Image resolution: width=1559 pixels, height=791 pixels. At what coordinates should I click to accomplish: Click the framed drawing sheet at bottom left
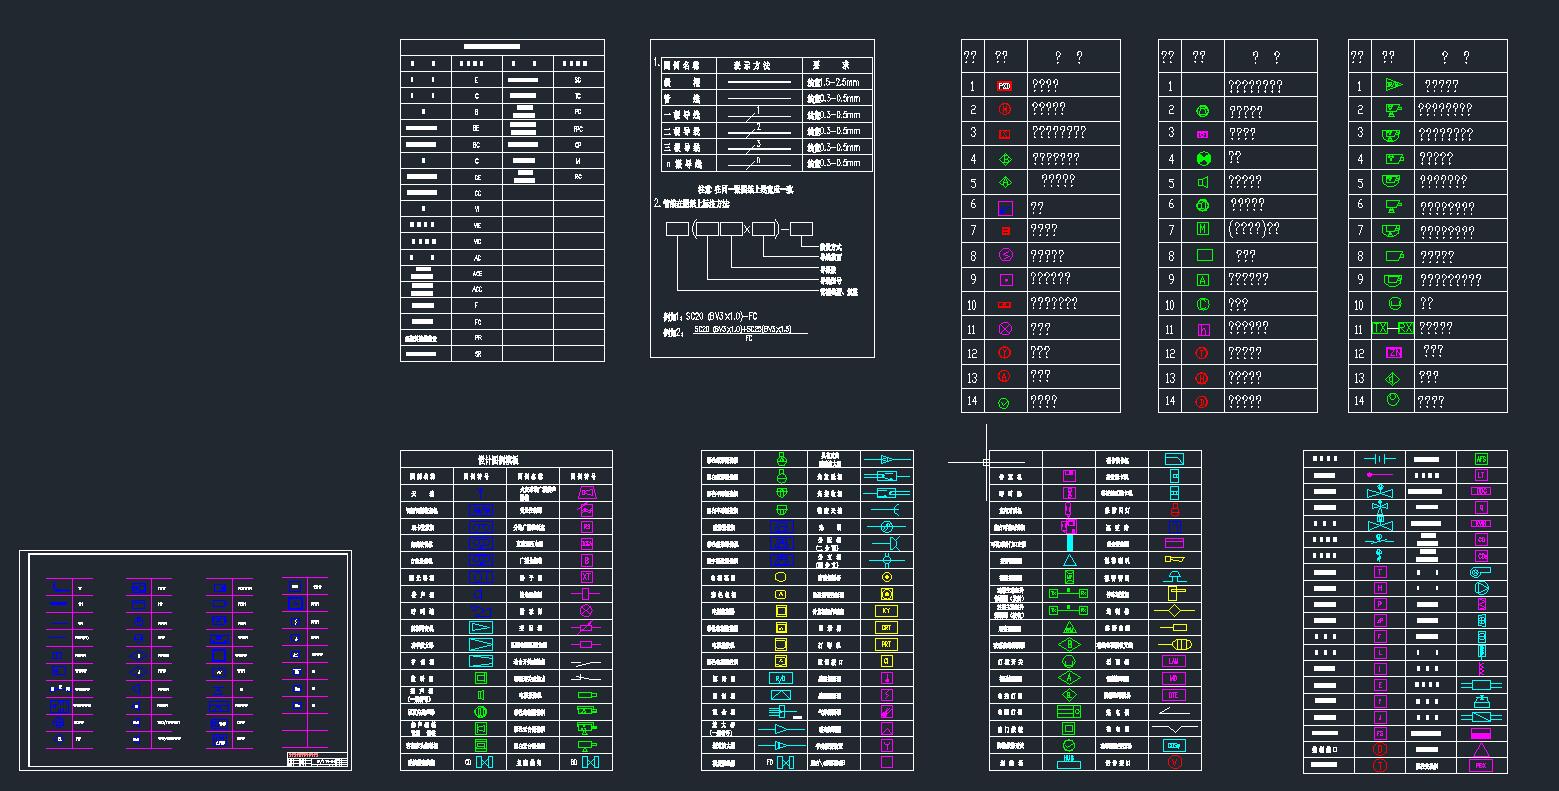click(185, 660)
